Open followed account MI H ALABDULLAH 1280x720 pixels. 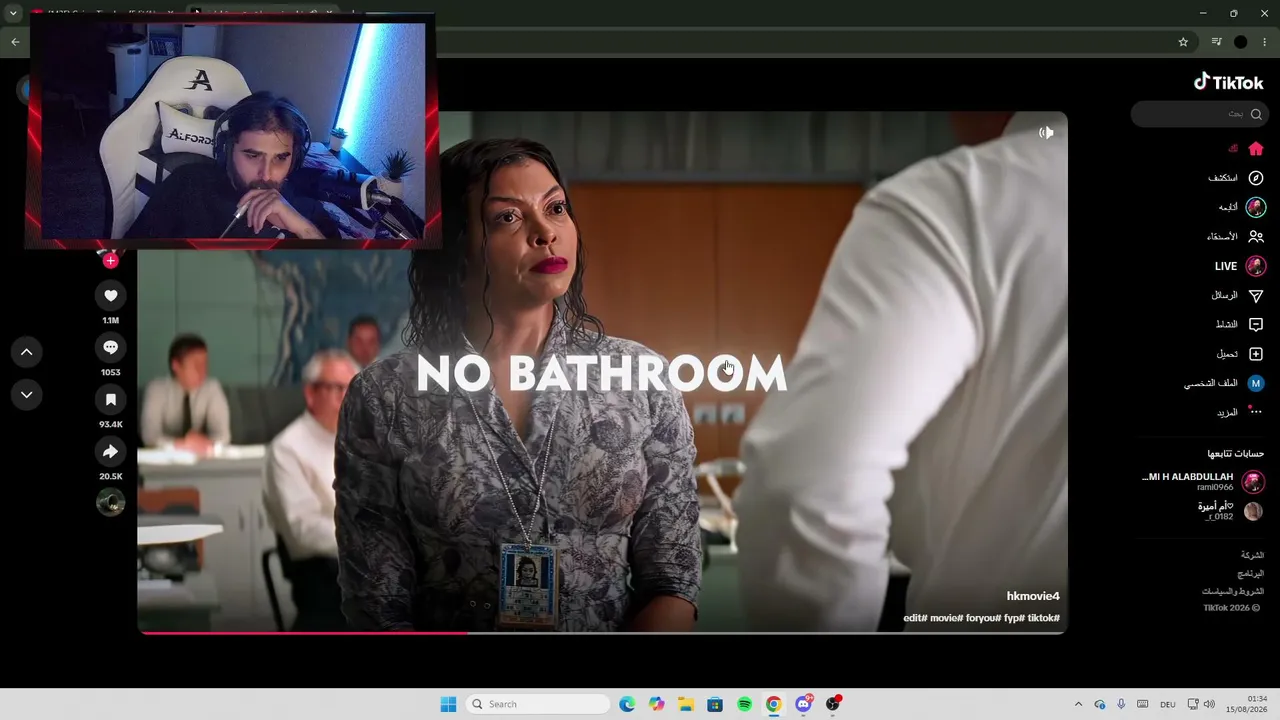click(1203, 481)
